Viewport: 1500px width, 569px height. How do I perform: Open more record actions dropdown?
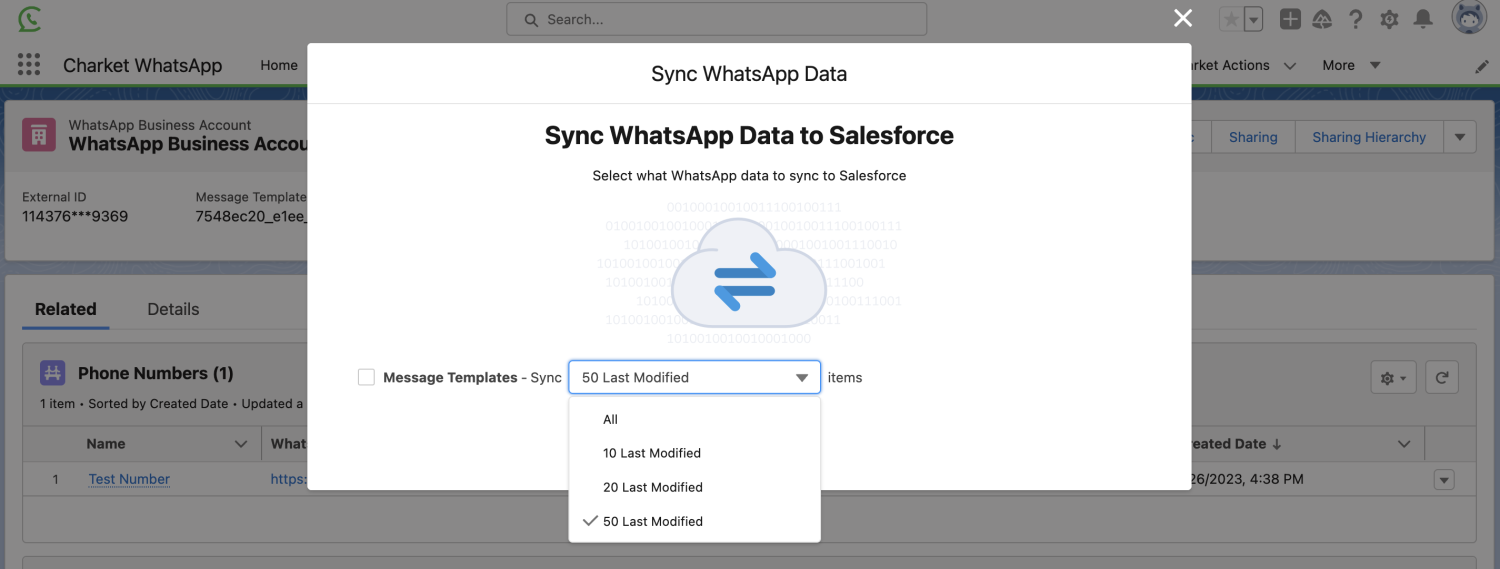pos(1460,137)
